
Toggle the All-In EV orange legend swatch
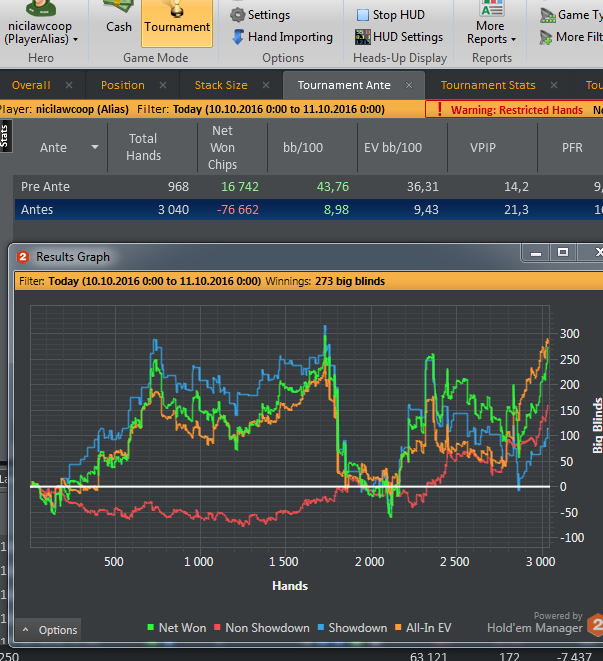point(398,627)
